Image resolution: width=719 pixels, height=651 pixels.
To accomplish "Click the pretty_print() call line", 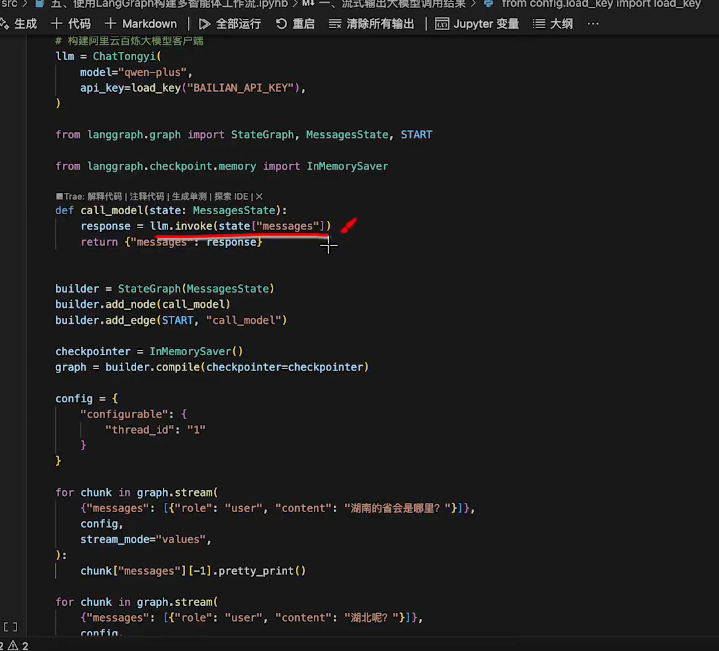I will pyautogui.click(x=193, y=571).
